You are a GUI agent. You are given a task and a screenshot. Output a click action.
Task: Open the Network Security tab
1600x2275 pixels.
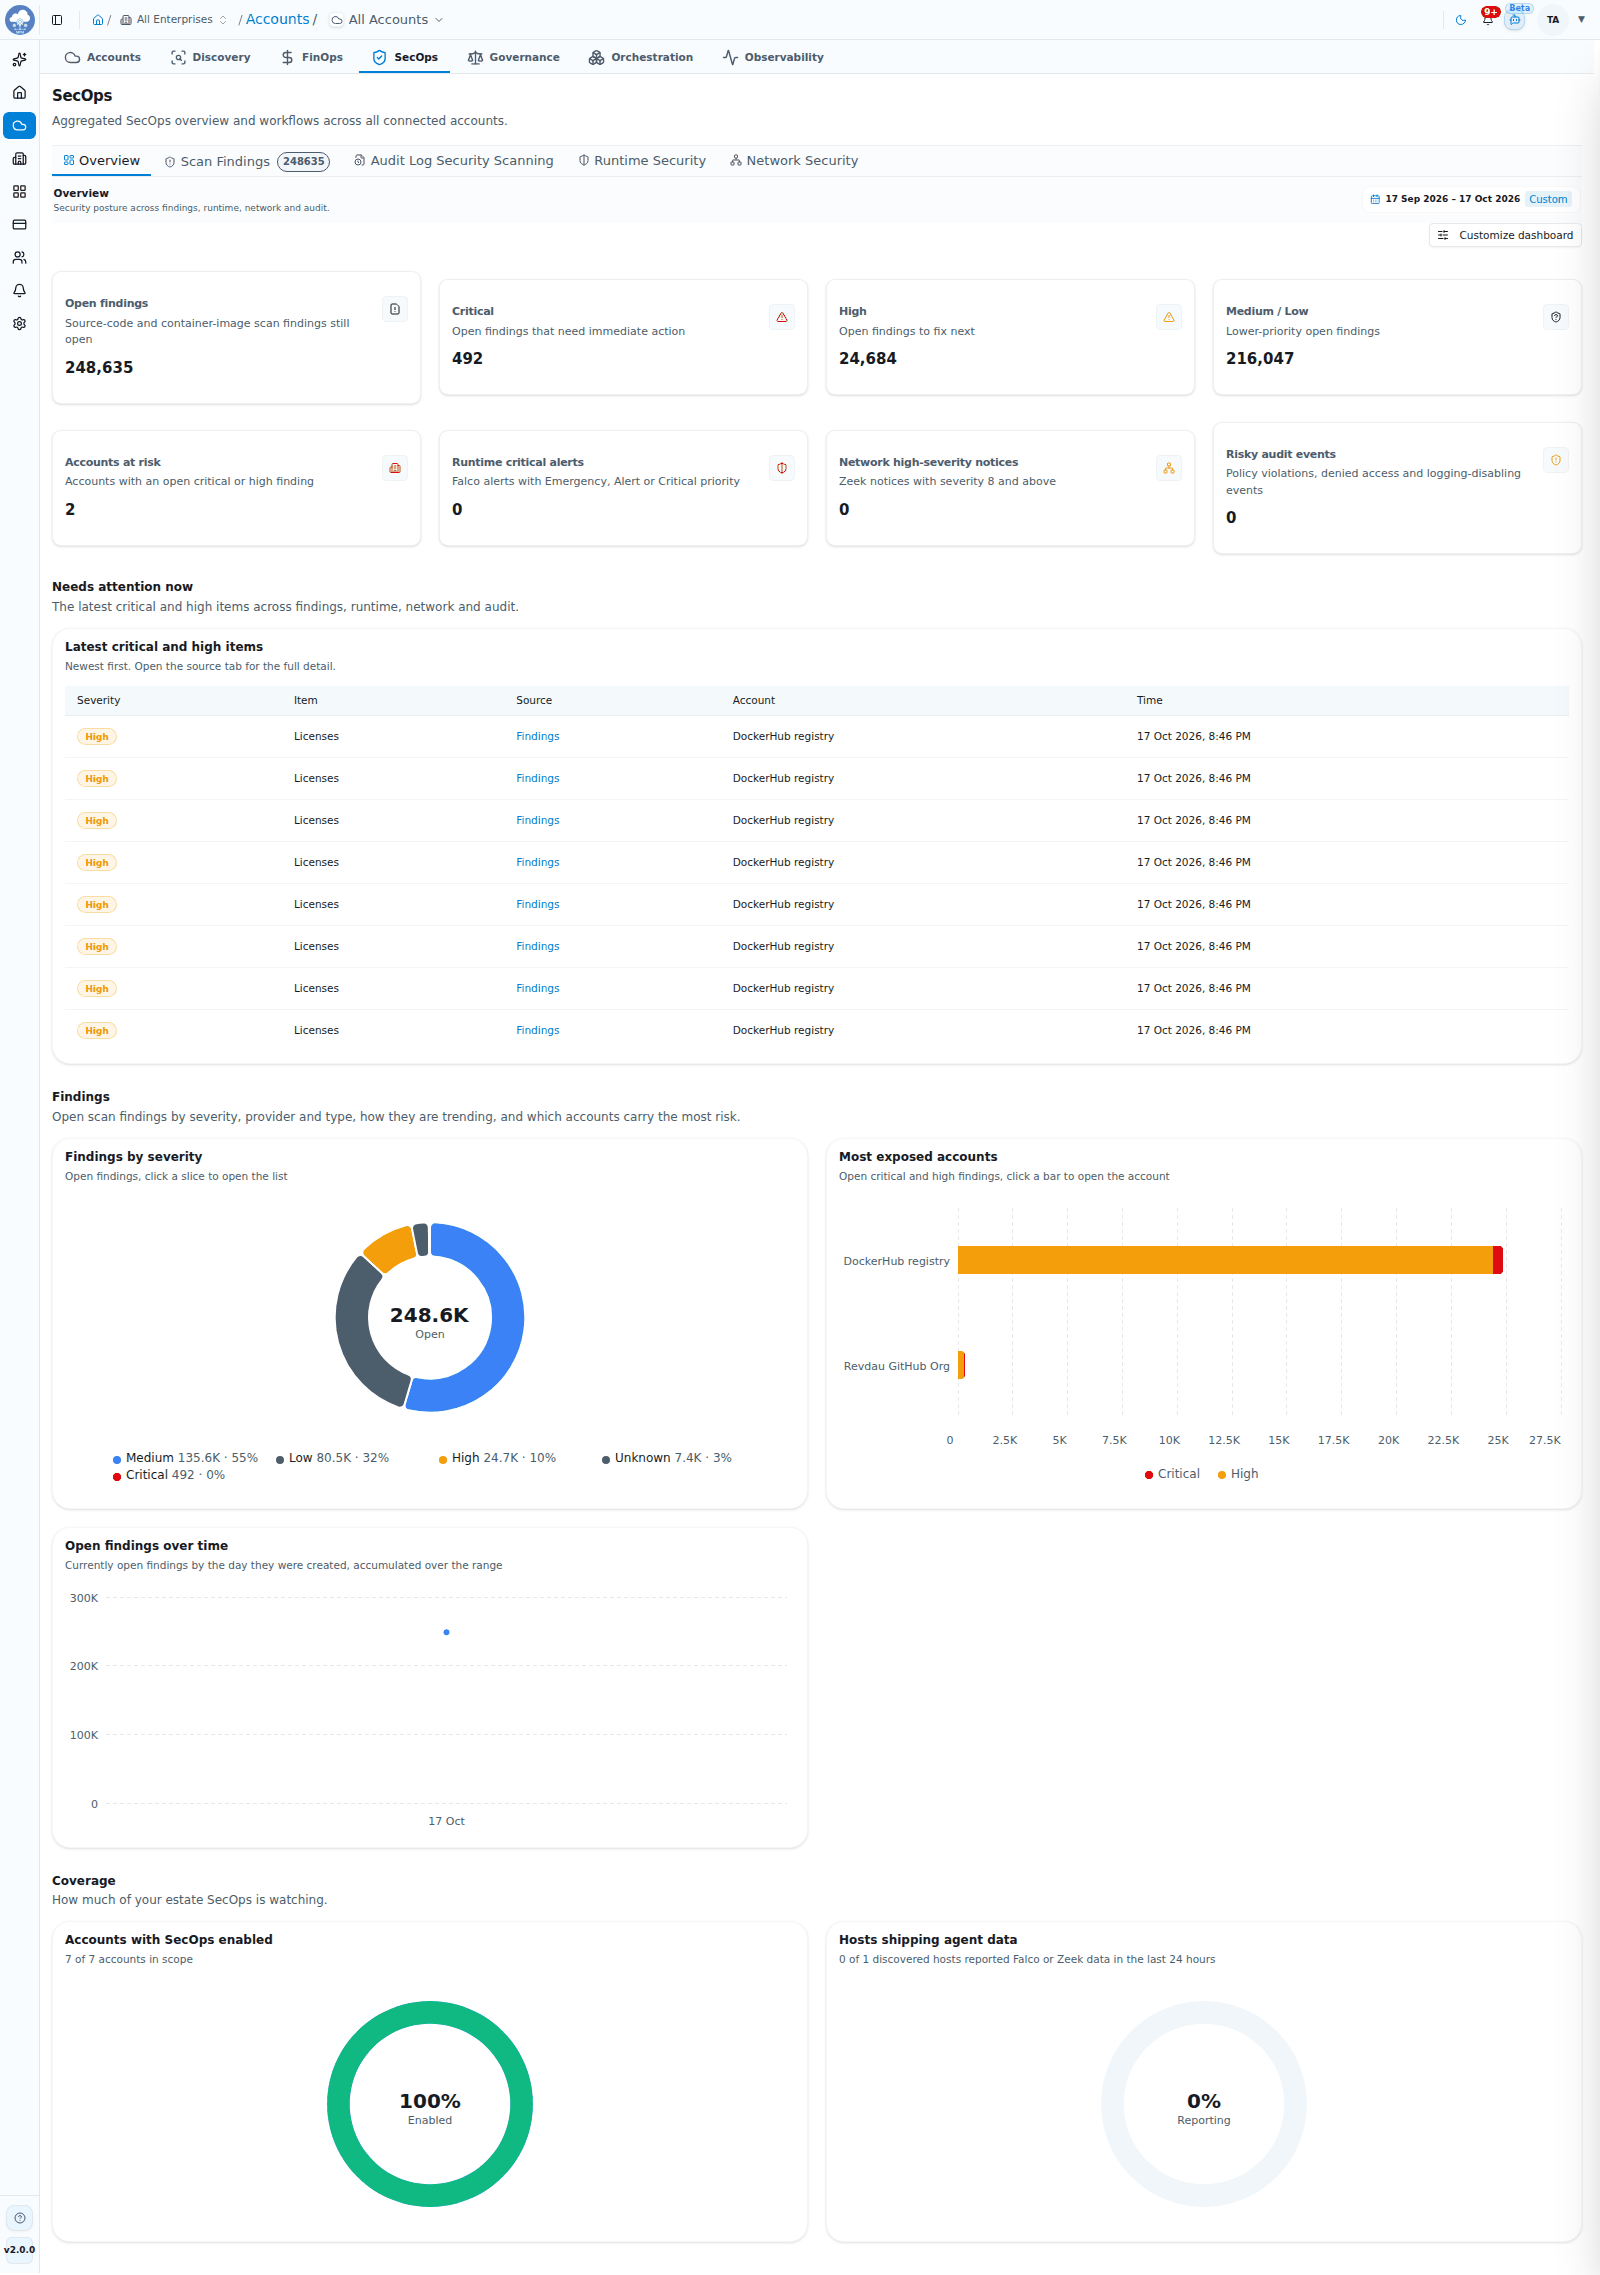[x=794, y=161]
